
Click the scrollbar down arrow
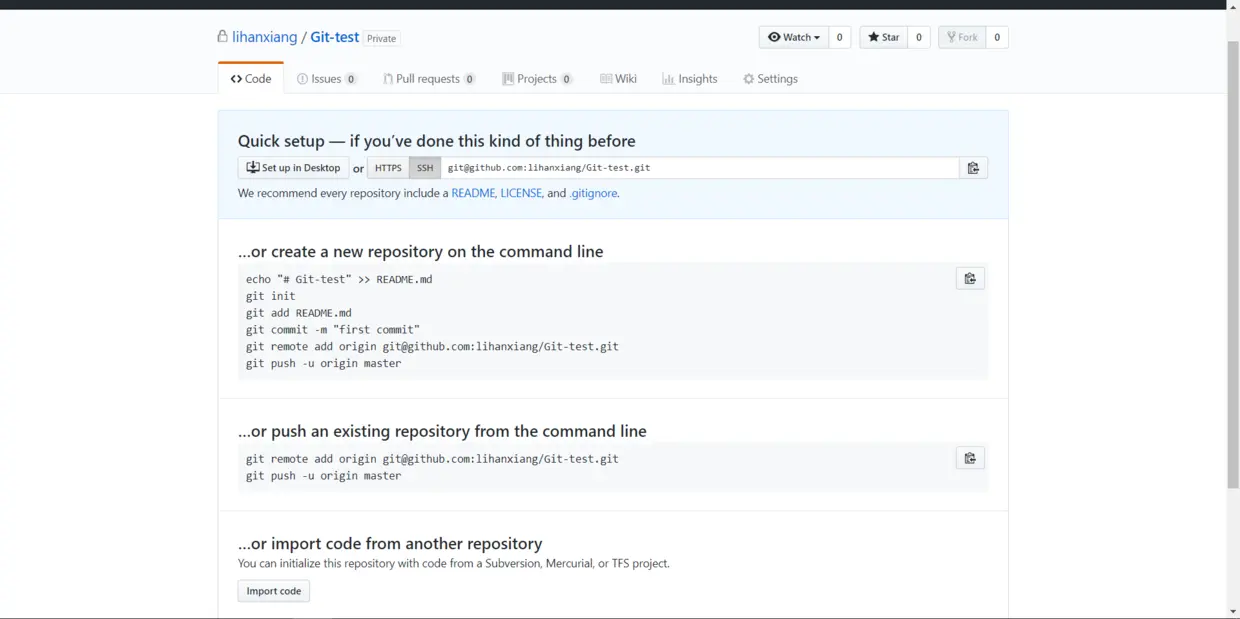click(x=1232, y=611)
